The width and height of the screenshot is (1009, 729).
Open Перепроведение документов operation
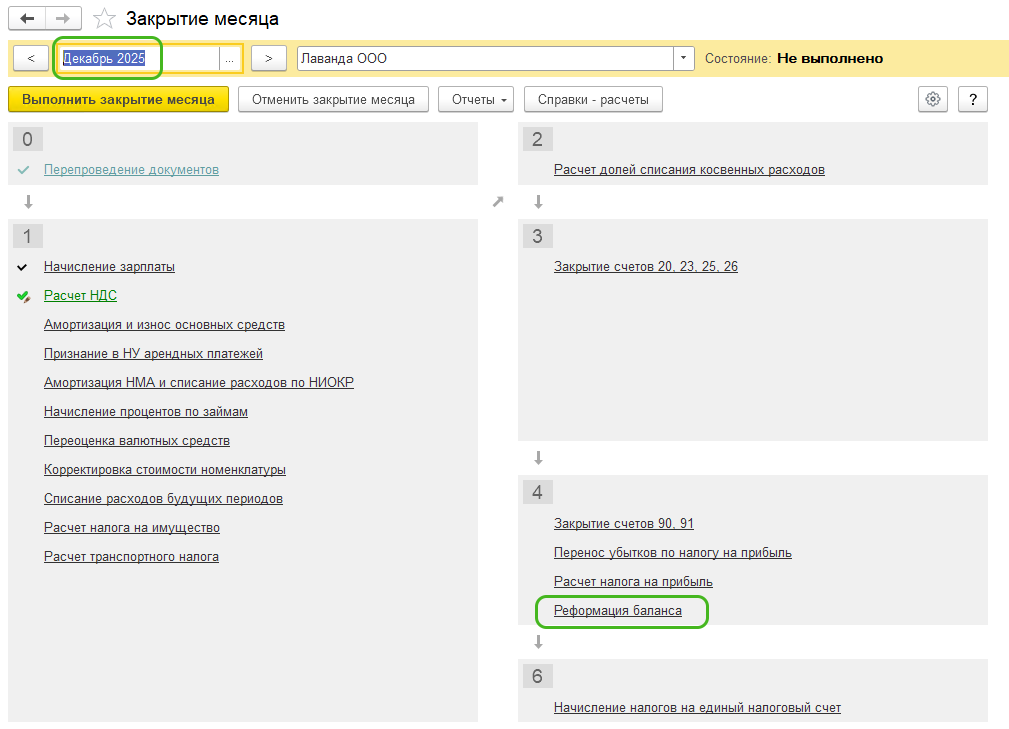click(x=131, y=170)
